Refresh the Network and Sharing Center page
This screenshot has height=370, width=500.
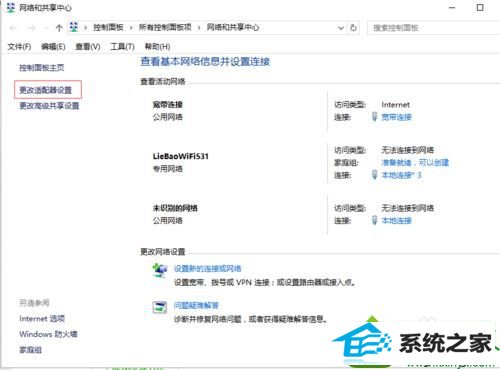pos(353,28)
